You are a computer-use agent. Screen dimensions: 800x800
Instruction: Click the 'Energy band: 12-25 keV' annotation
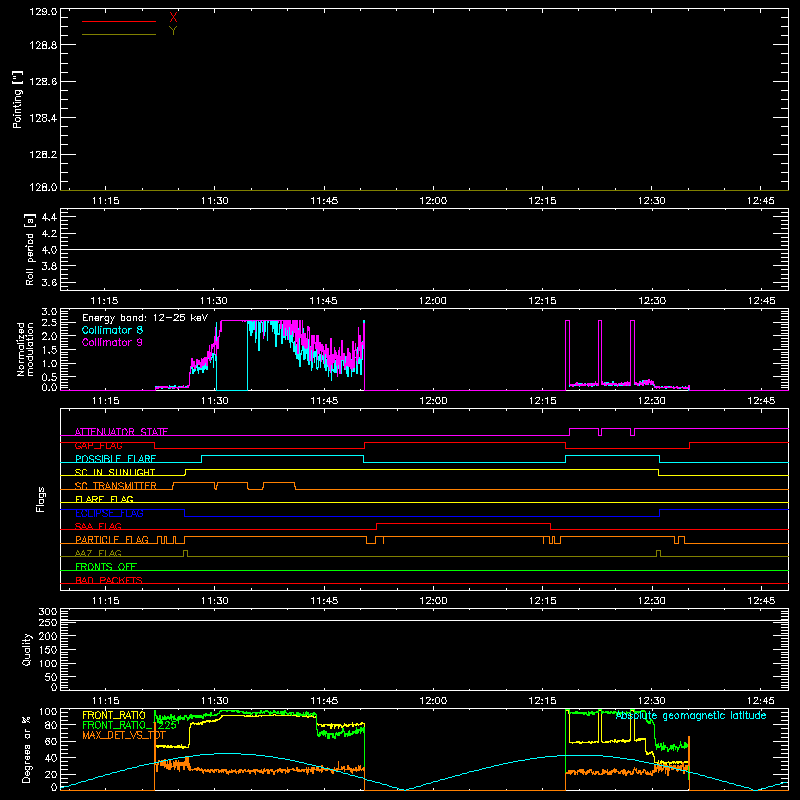[x=145, y=318]
